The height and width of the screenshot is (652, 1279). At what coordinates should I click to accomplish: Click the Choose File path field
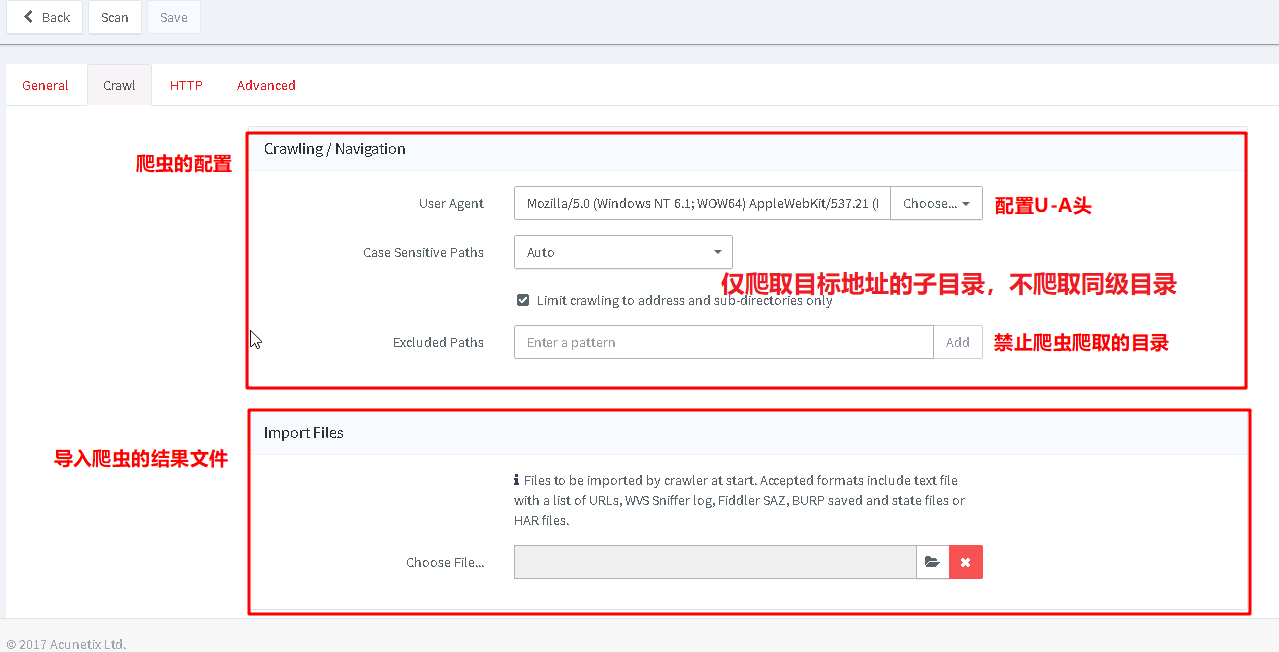point(715,562)
